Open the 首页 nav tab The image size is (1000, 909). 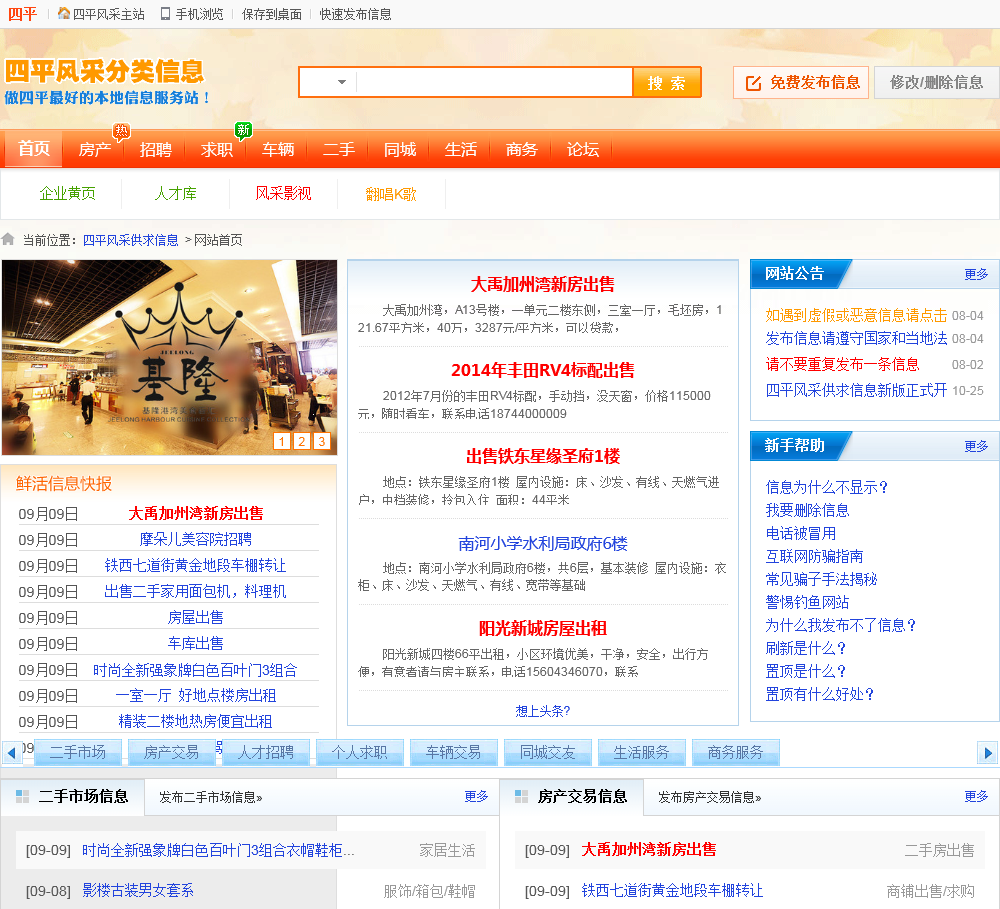pyautogui.click(x=34, y=149)
